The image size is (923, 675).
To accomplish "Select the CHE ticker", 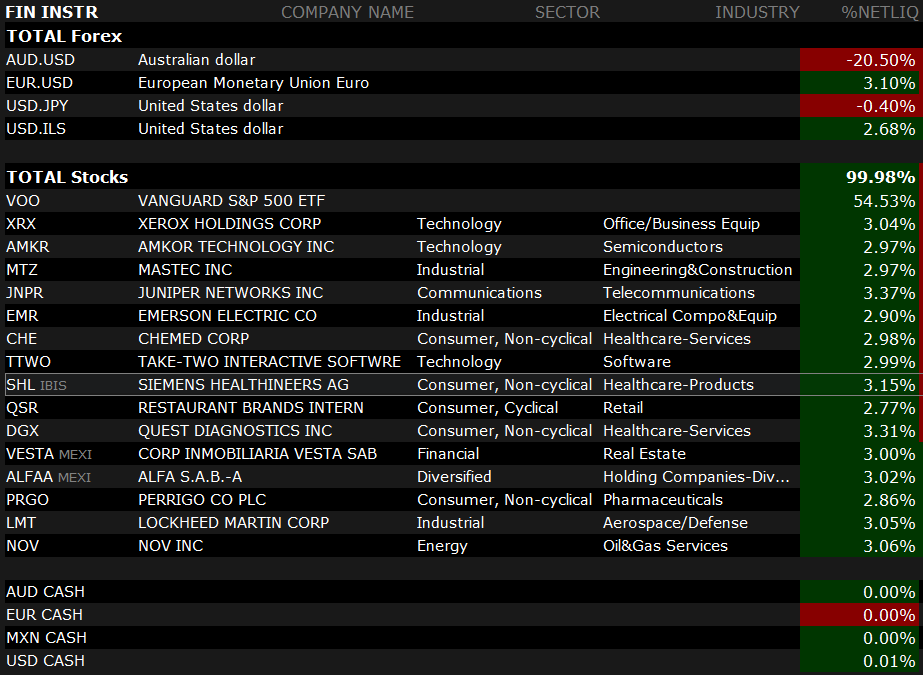I will pyautogui.click(x=22, y=338).
